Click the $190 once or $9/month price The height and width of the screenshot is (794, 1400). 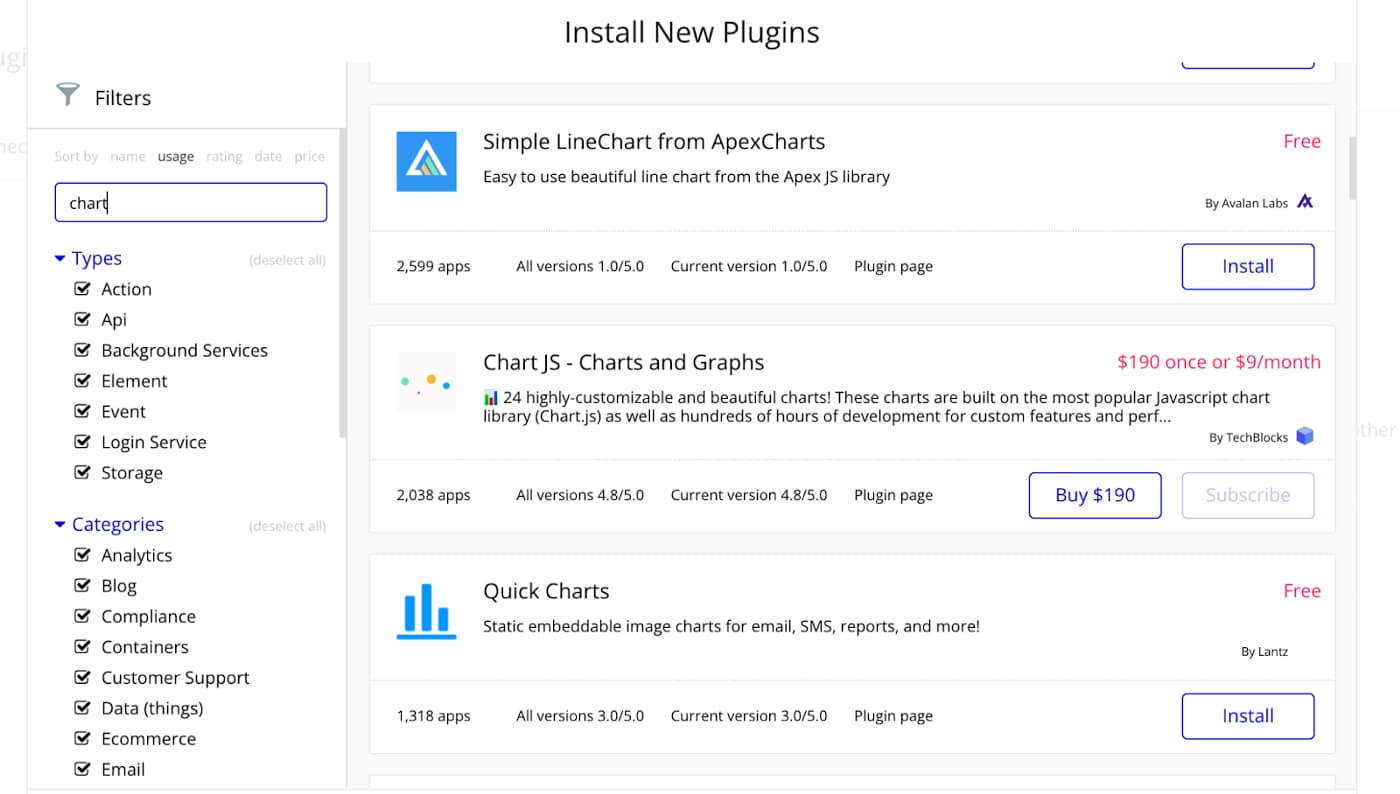click(x=1219, y=362)
